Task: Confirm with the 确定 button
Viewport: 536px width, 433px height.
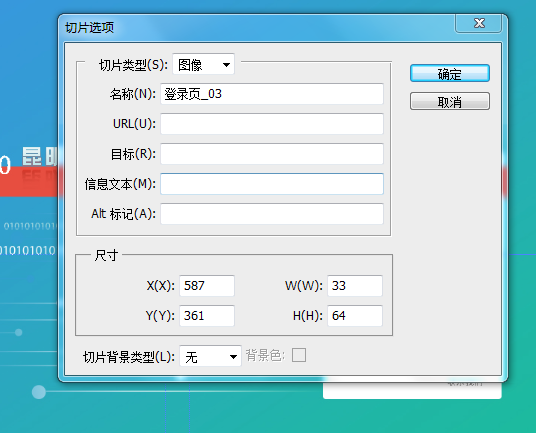Action: [450, 73]
